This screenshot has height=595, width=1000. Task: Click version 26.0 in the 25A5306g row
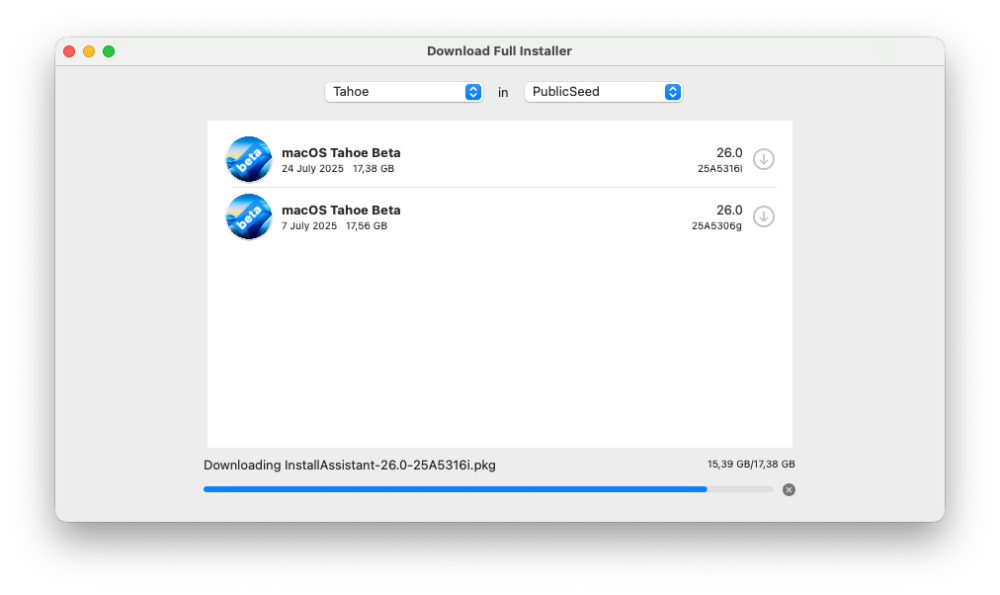click(x=729, y=210)
